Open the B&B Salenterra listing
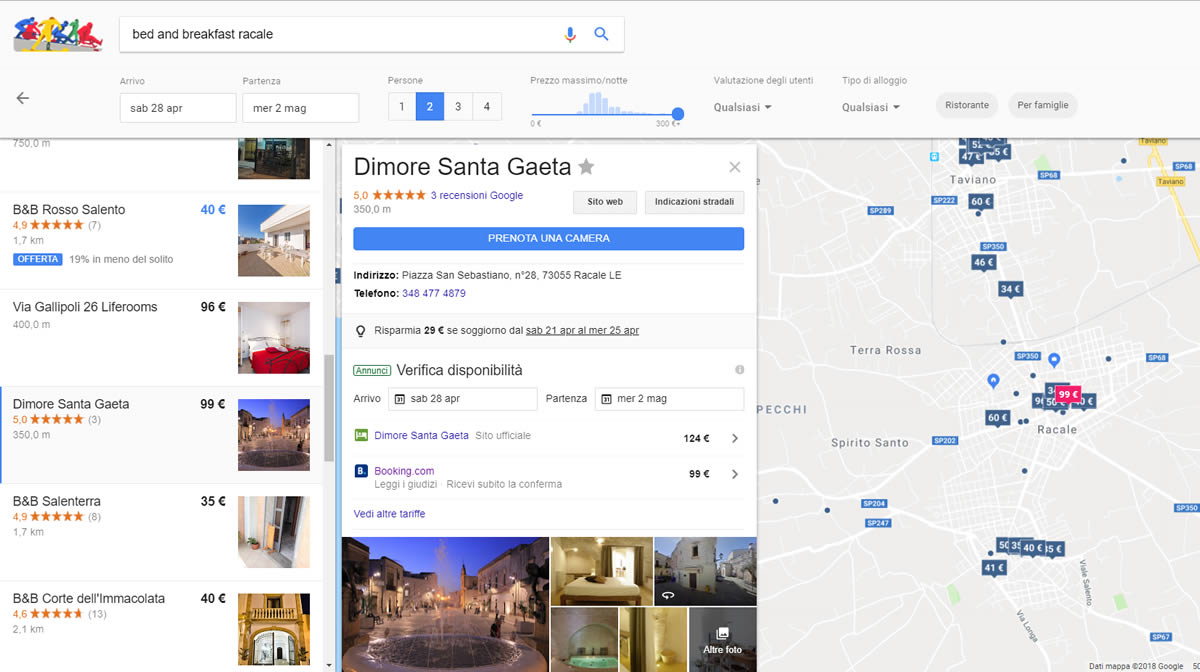 coord(162,533)
